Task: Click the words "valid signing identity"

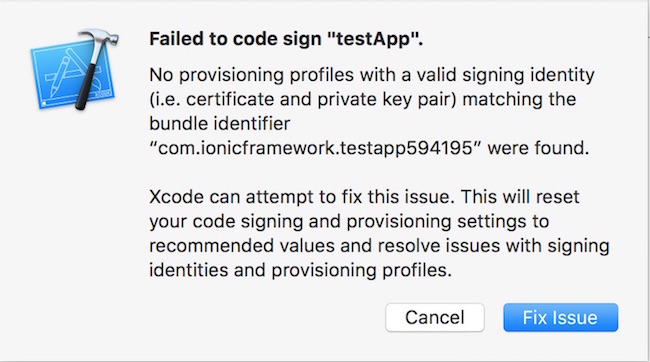Action: (x=505, y=75)
